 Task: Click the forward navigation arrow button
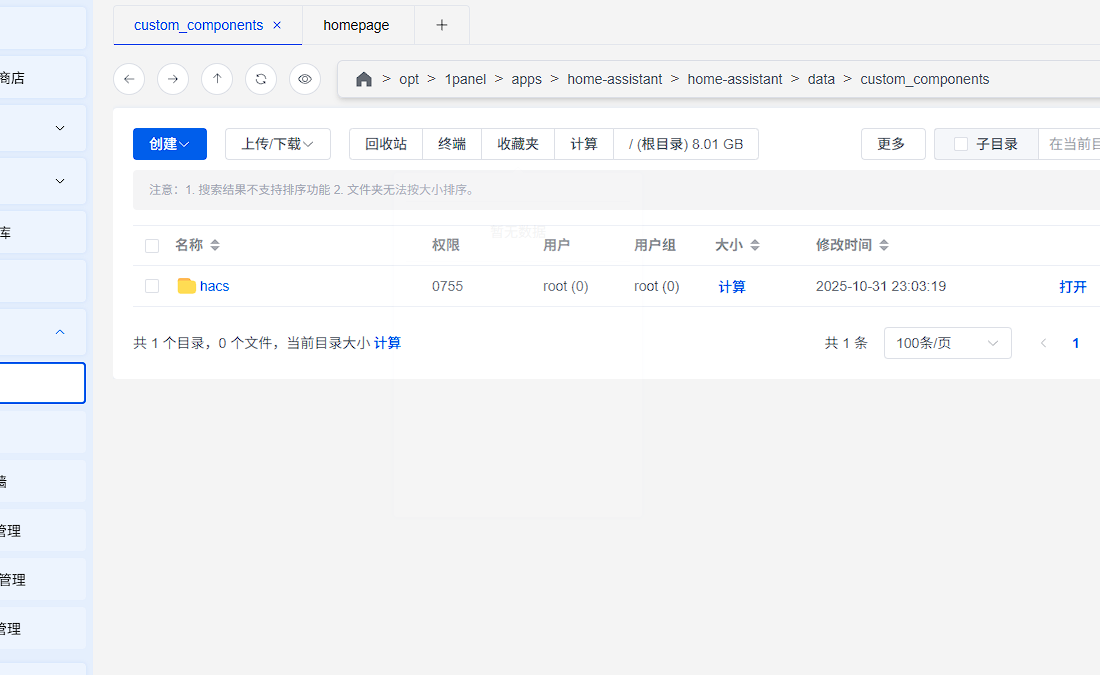(x=173, y=79)
